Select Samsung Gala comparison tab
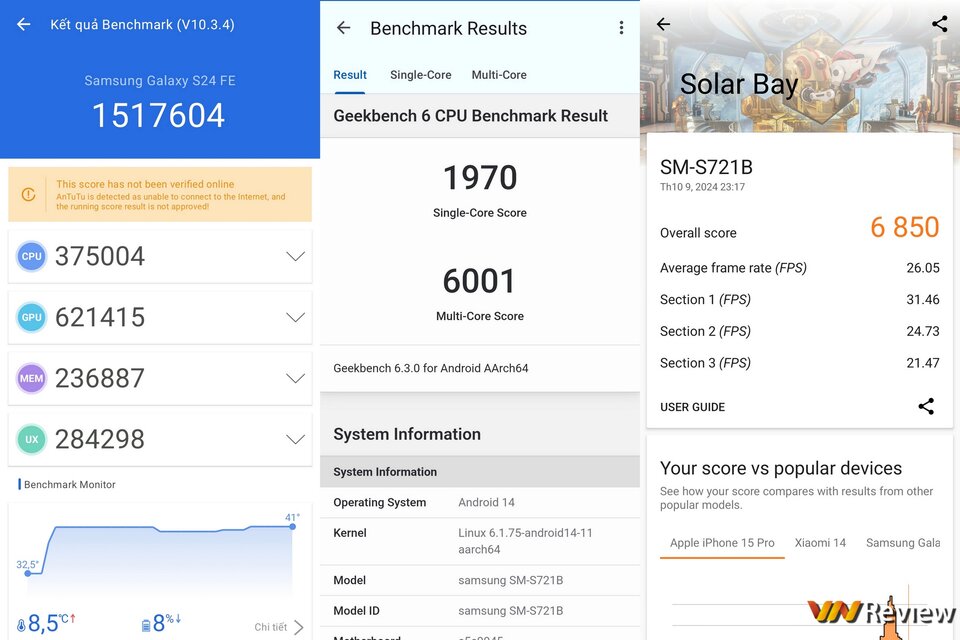Viewport: 960px width, 640px height. coord(902,543)
